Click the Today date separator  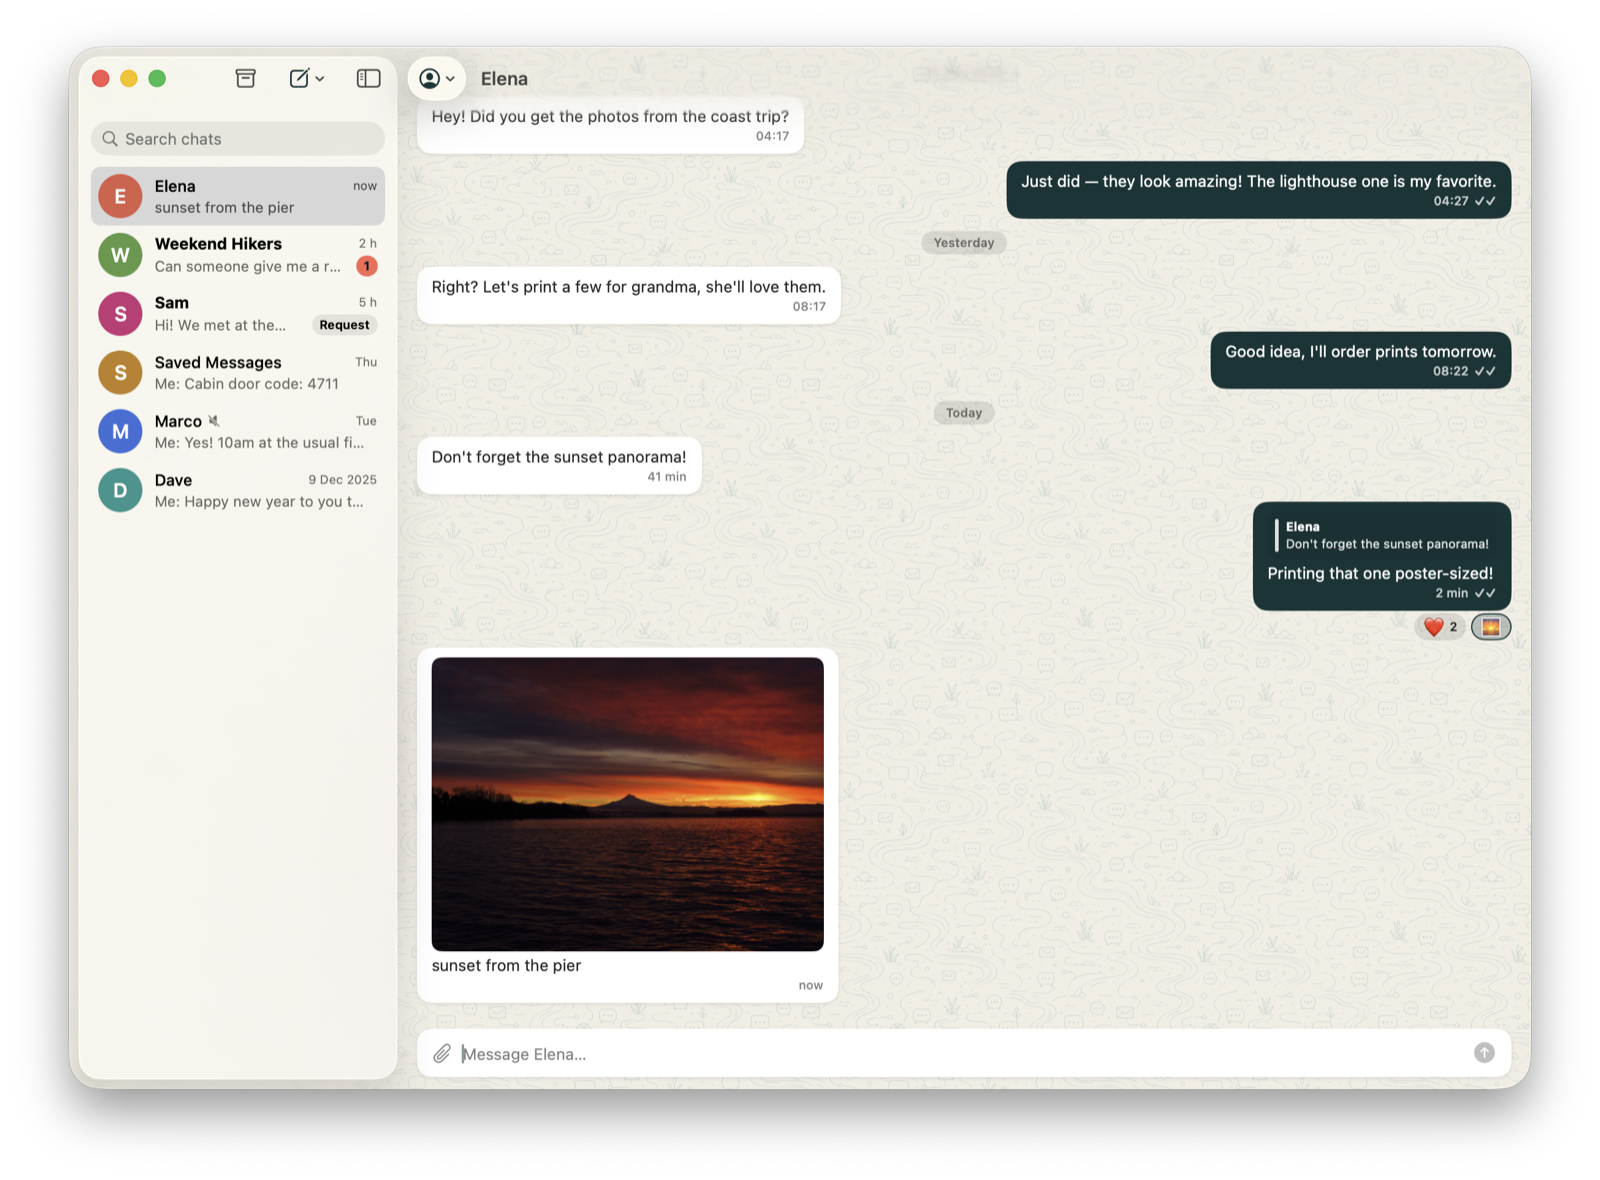point(964,413)
